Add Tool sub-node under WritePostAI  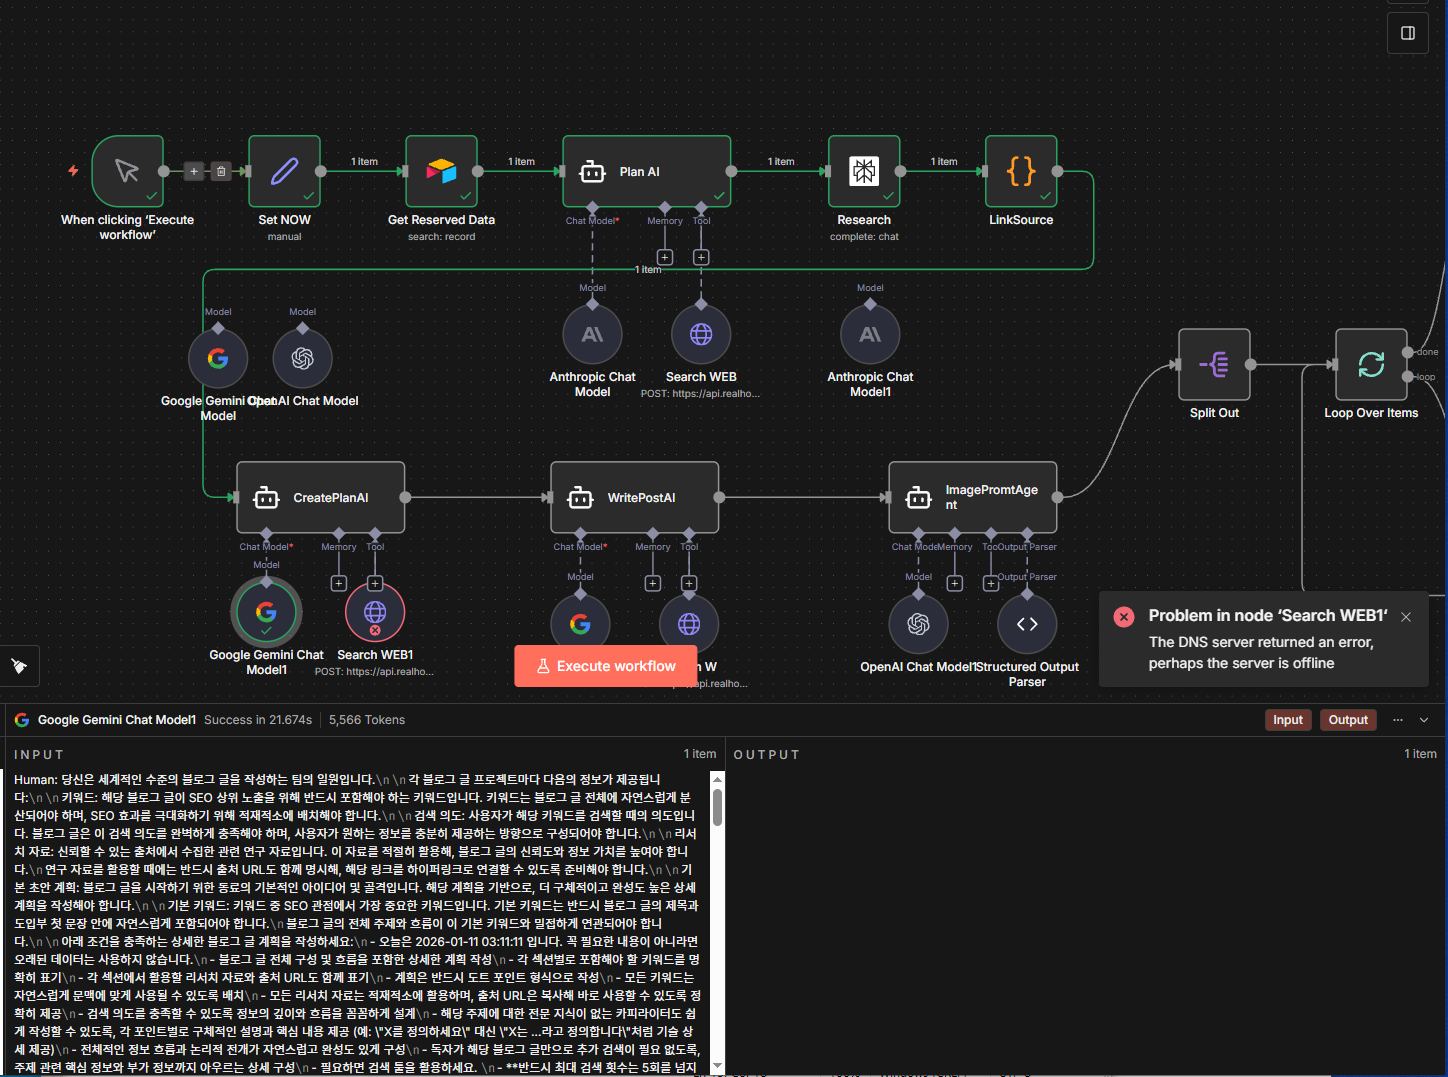click(x=689, y=583)
